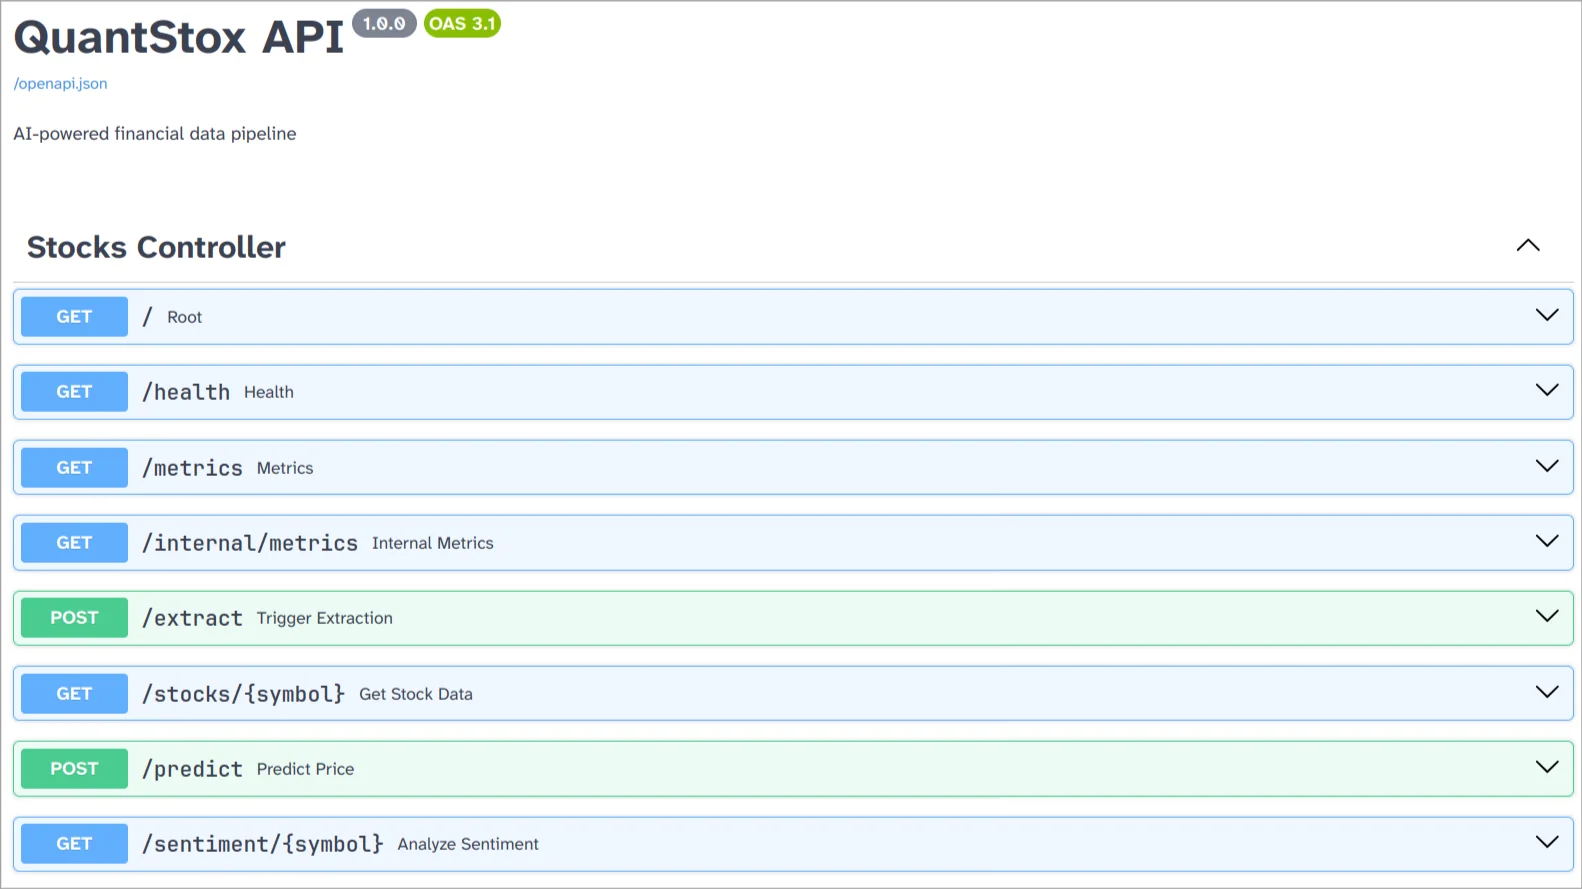Screen dimensions: 1582x889
Task: Open the /extract row's dropdown arrow
Action: click(1546, 617)
